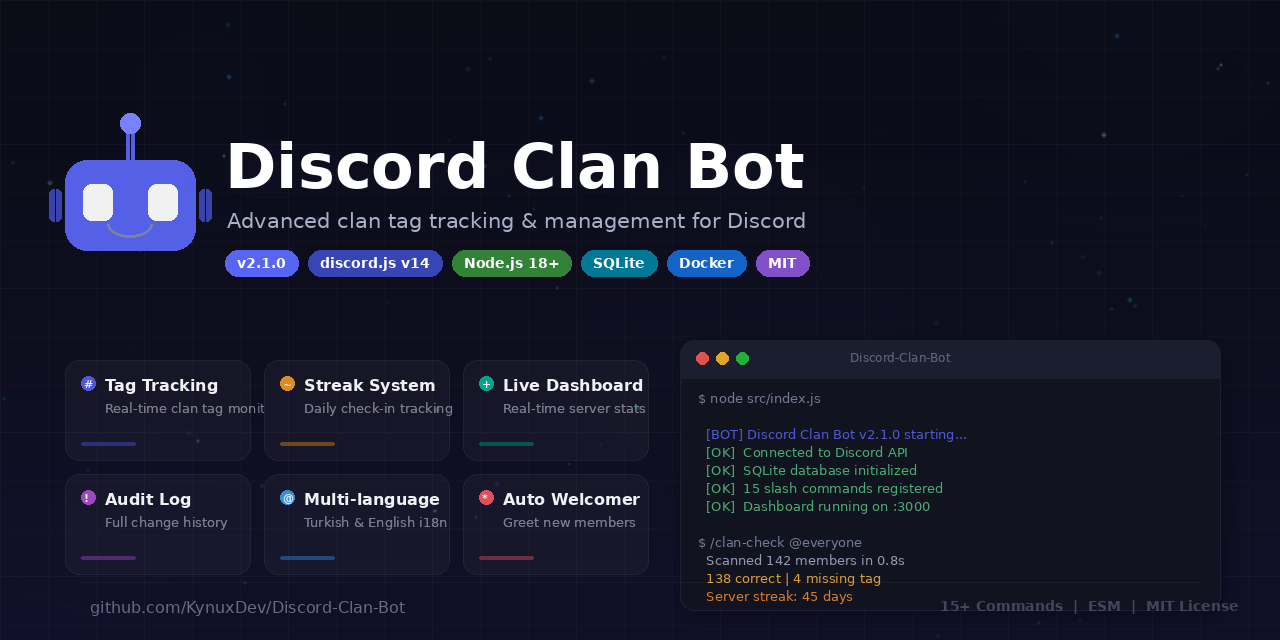Select the Streak System coin icon
Image resolution: width=1280 pixels, height=640 pixels.
[287, 383]
